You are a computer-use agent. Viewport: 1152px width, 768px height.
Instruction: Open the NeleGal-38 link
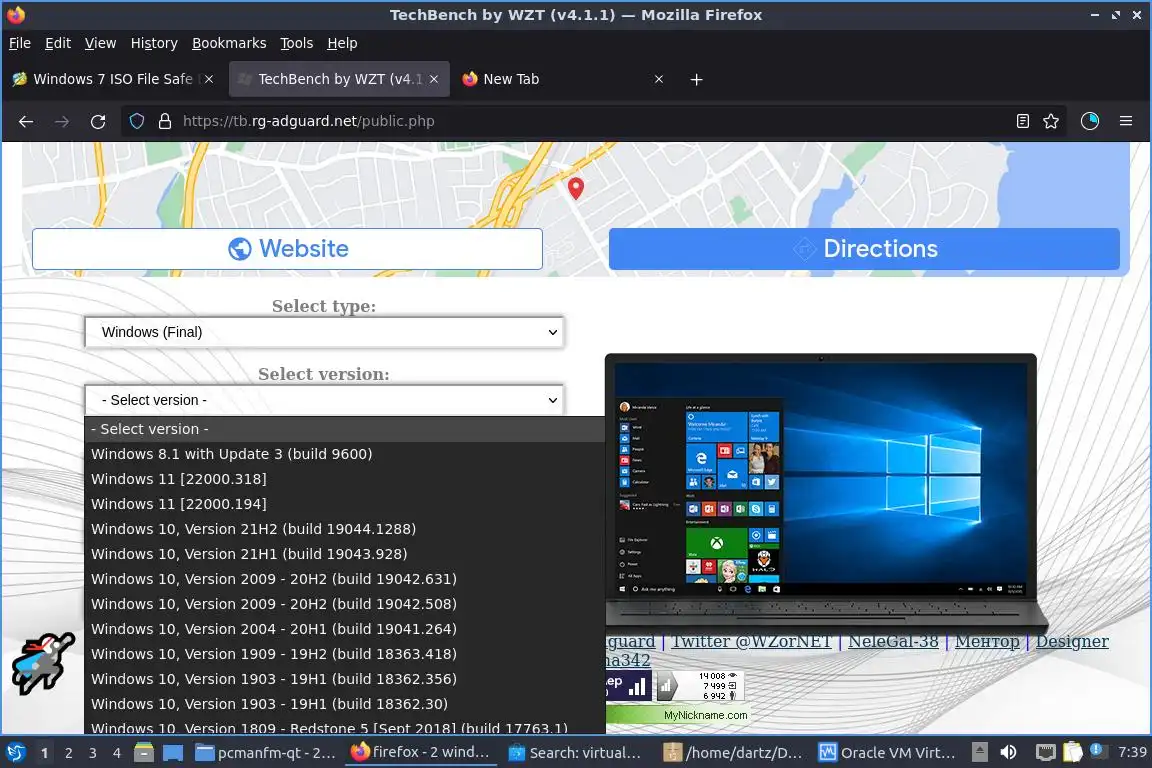[893, 642]
